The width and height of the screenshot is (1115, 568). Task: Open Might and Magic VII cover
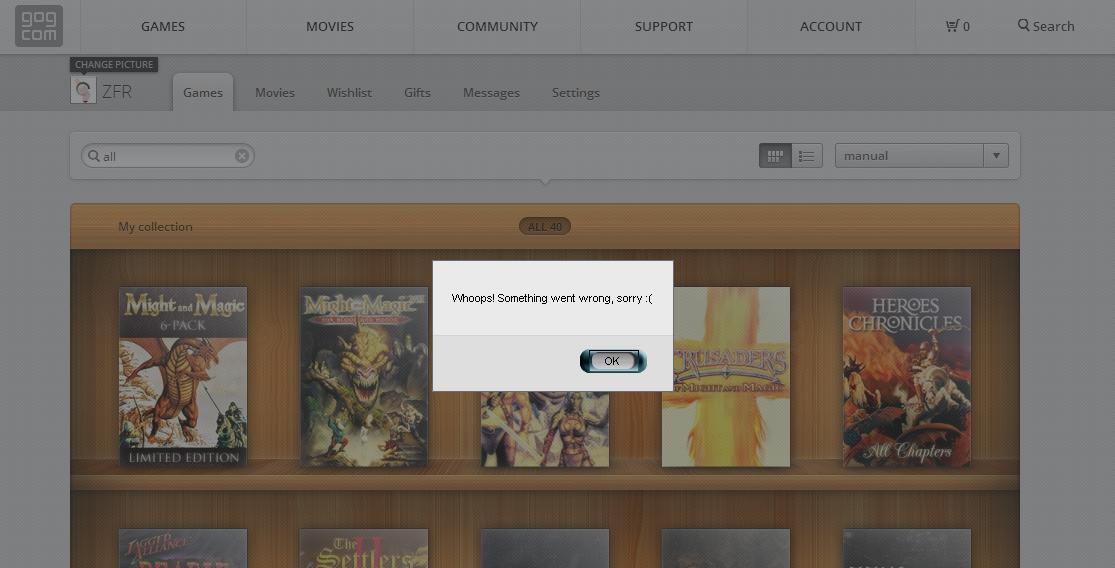pyautogui.click(x=364, y=377)
